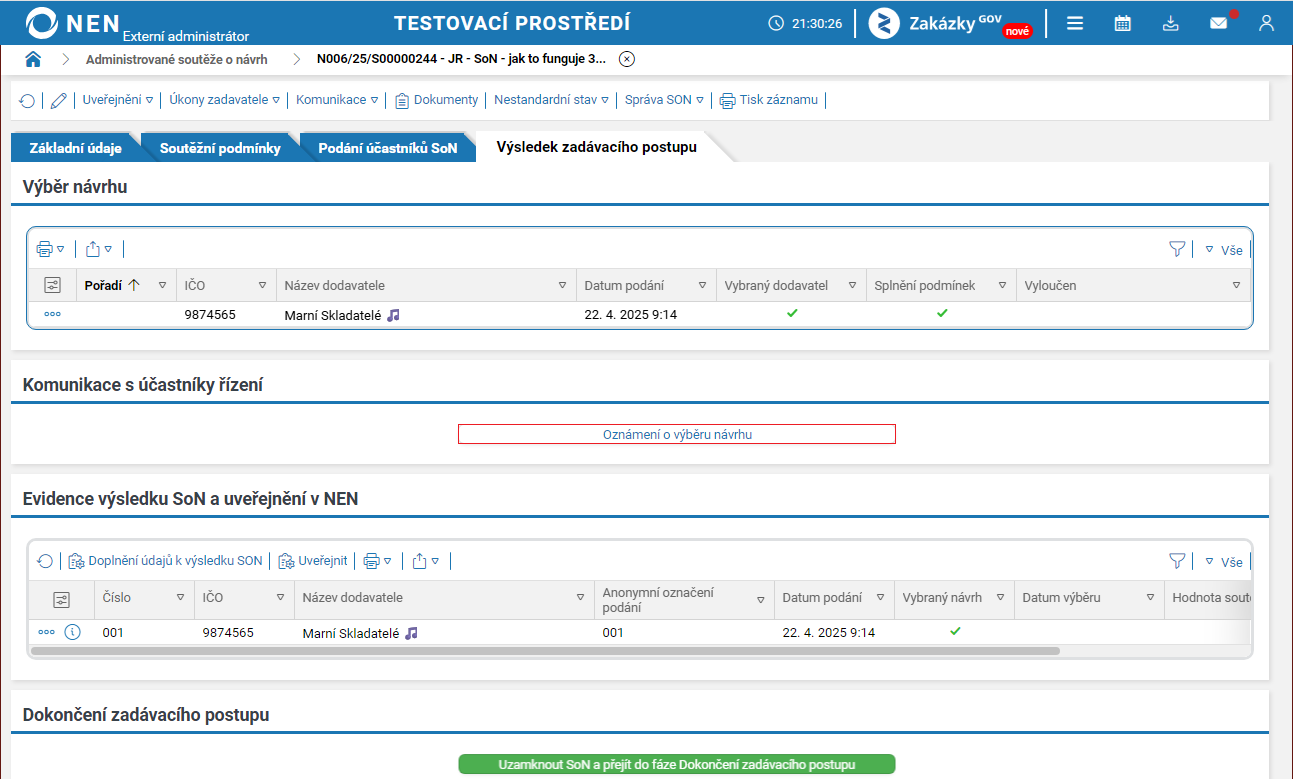Click the horizontal scrollbar in Evidence table
Image resolution: width=1293 pixels, height=779 pixels.
545,651
